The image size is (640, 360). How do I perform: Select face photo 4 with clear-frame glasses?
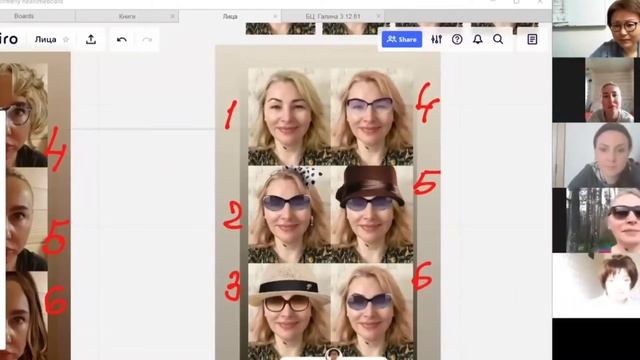pos(372,116)
